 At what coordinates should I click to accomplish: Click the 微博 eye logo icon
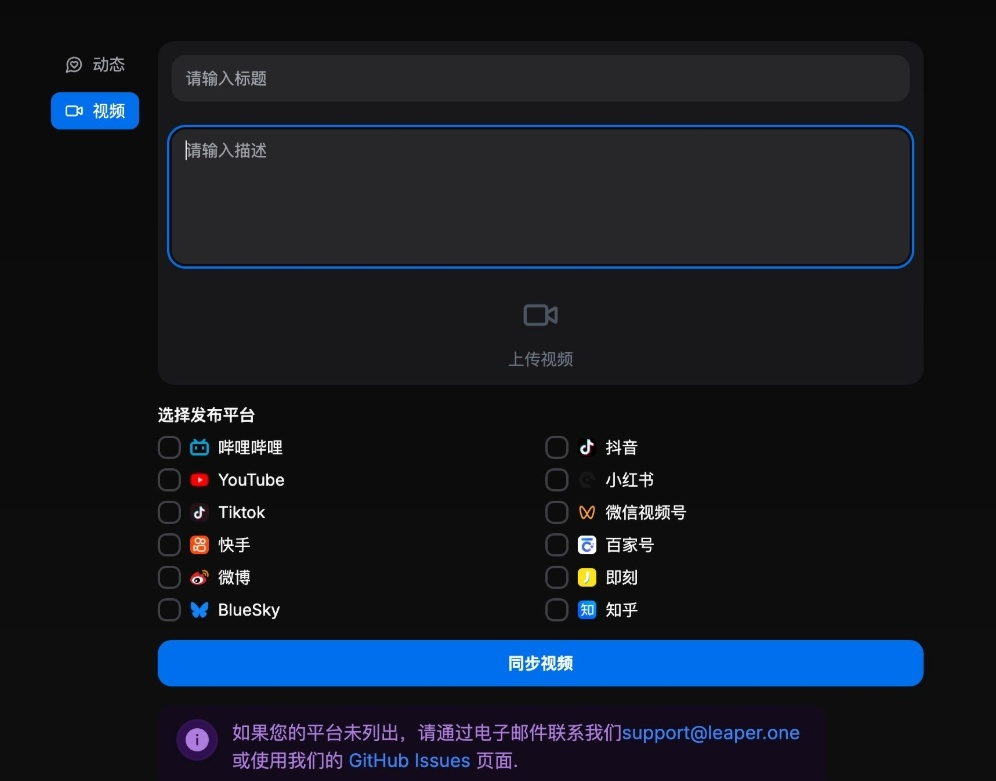tap(199, 577)
